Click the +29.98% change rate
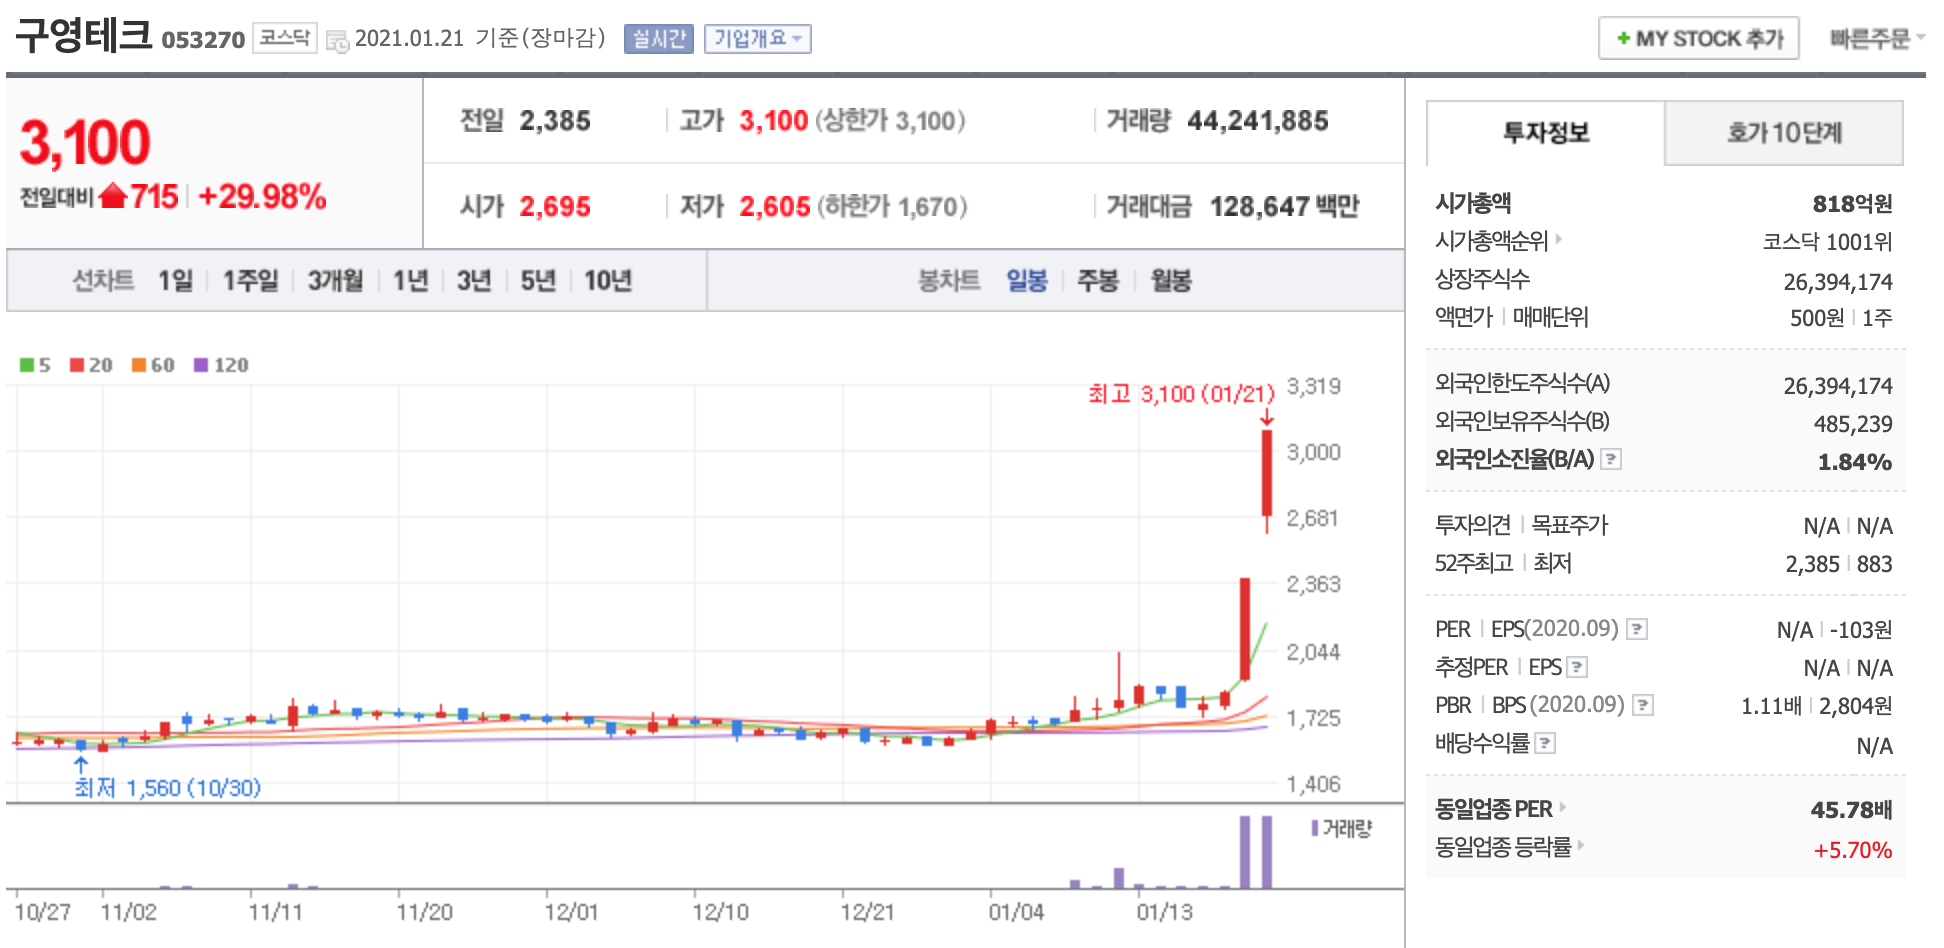Image resolution: width=1944 pixels, height=948 pixels. [262, 196]
